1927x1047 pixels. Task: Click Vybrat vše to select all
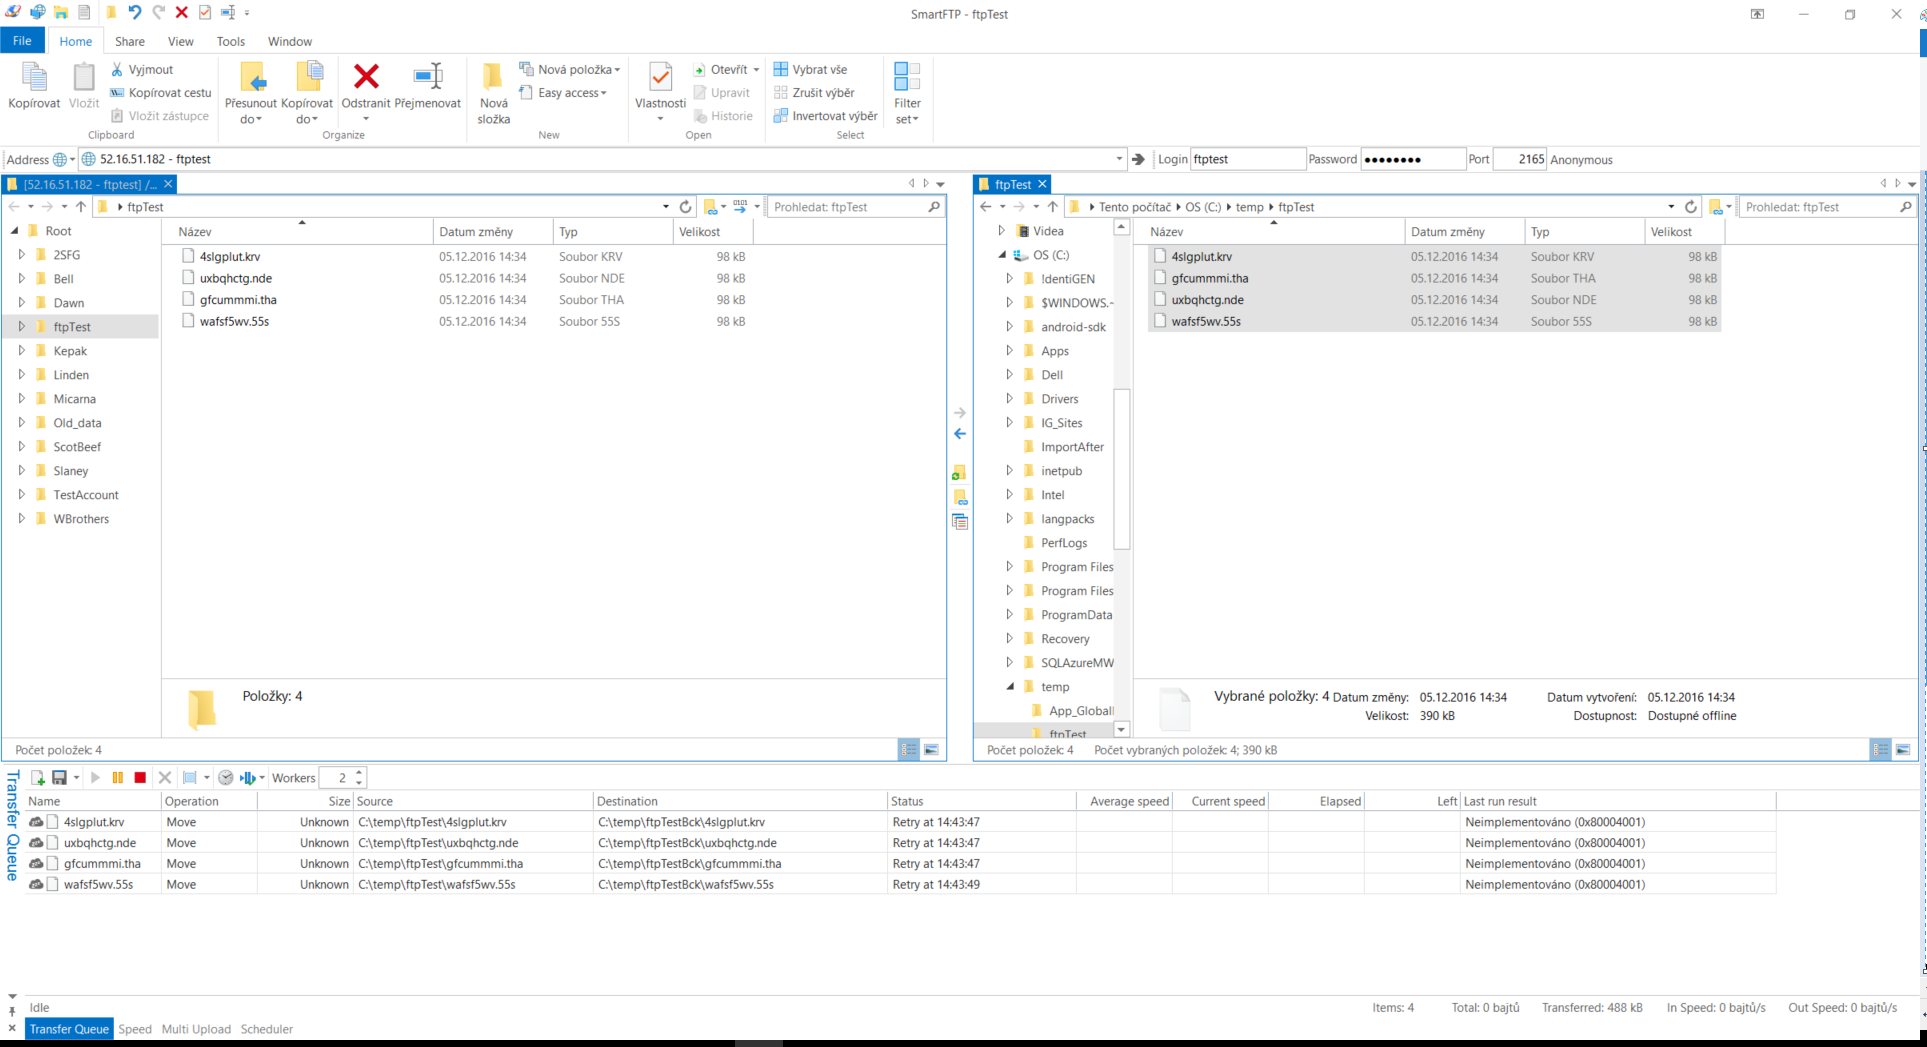point(810,70)
